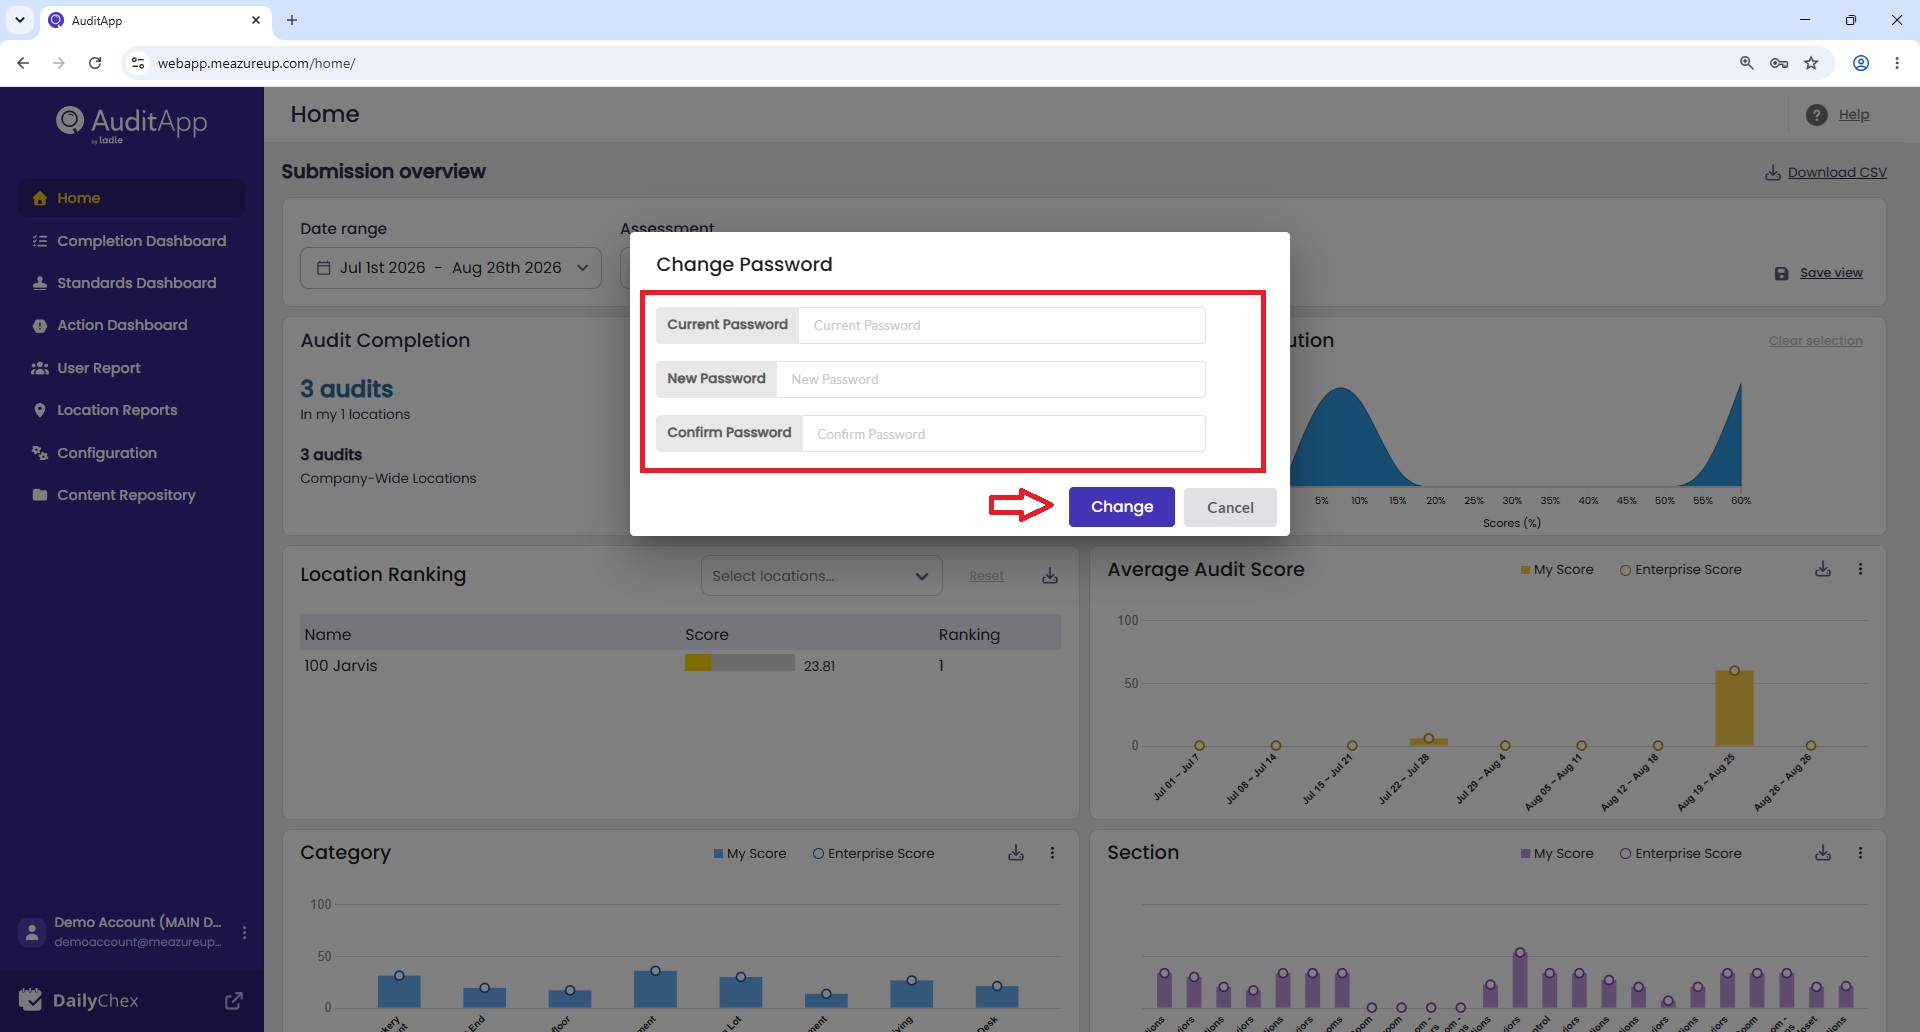The image size is (1920, 1032).
Task: Open a new browser tab
Action: point(292,20)
